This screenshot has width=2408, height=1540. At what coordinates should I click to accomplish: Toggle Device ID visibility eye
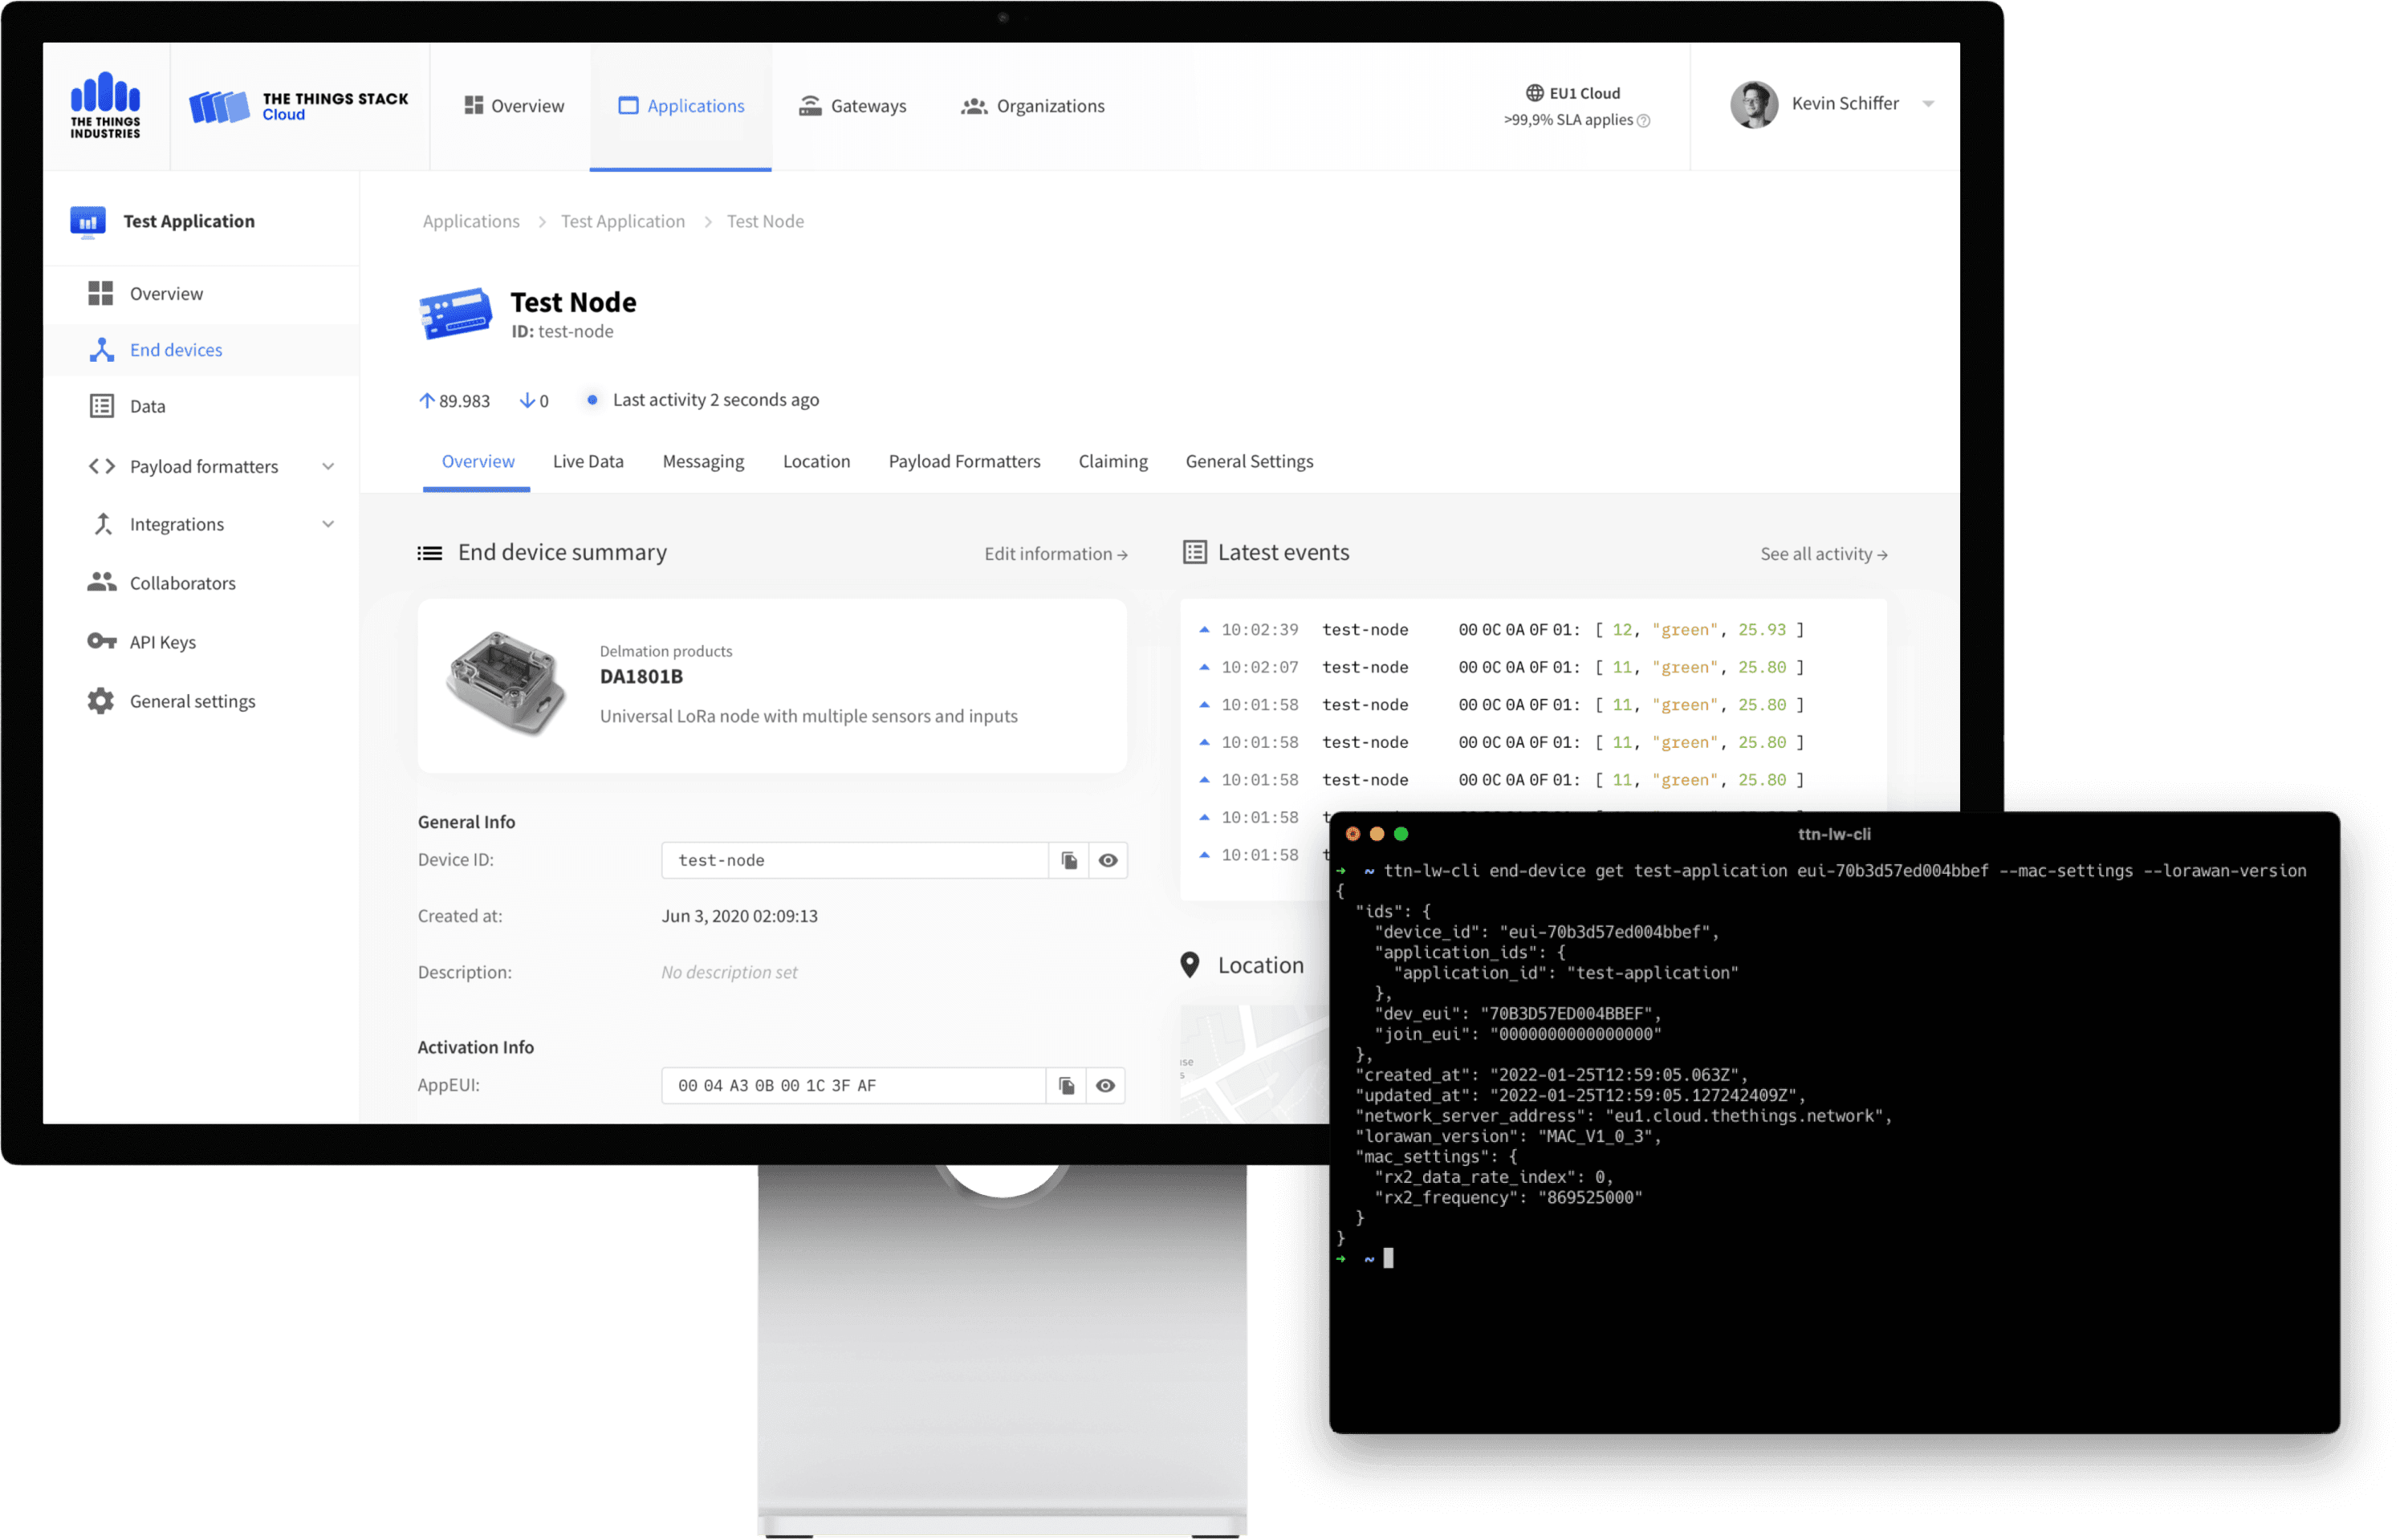1108,860
